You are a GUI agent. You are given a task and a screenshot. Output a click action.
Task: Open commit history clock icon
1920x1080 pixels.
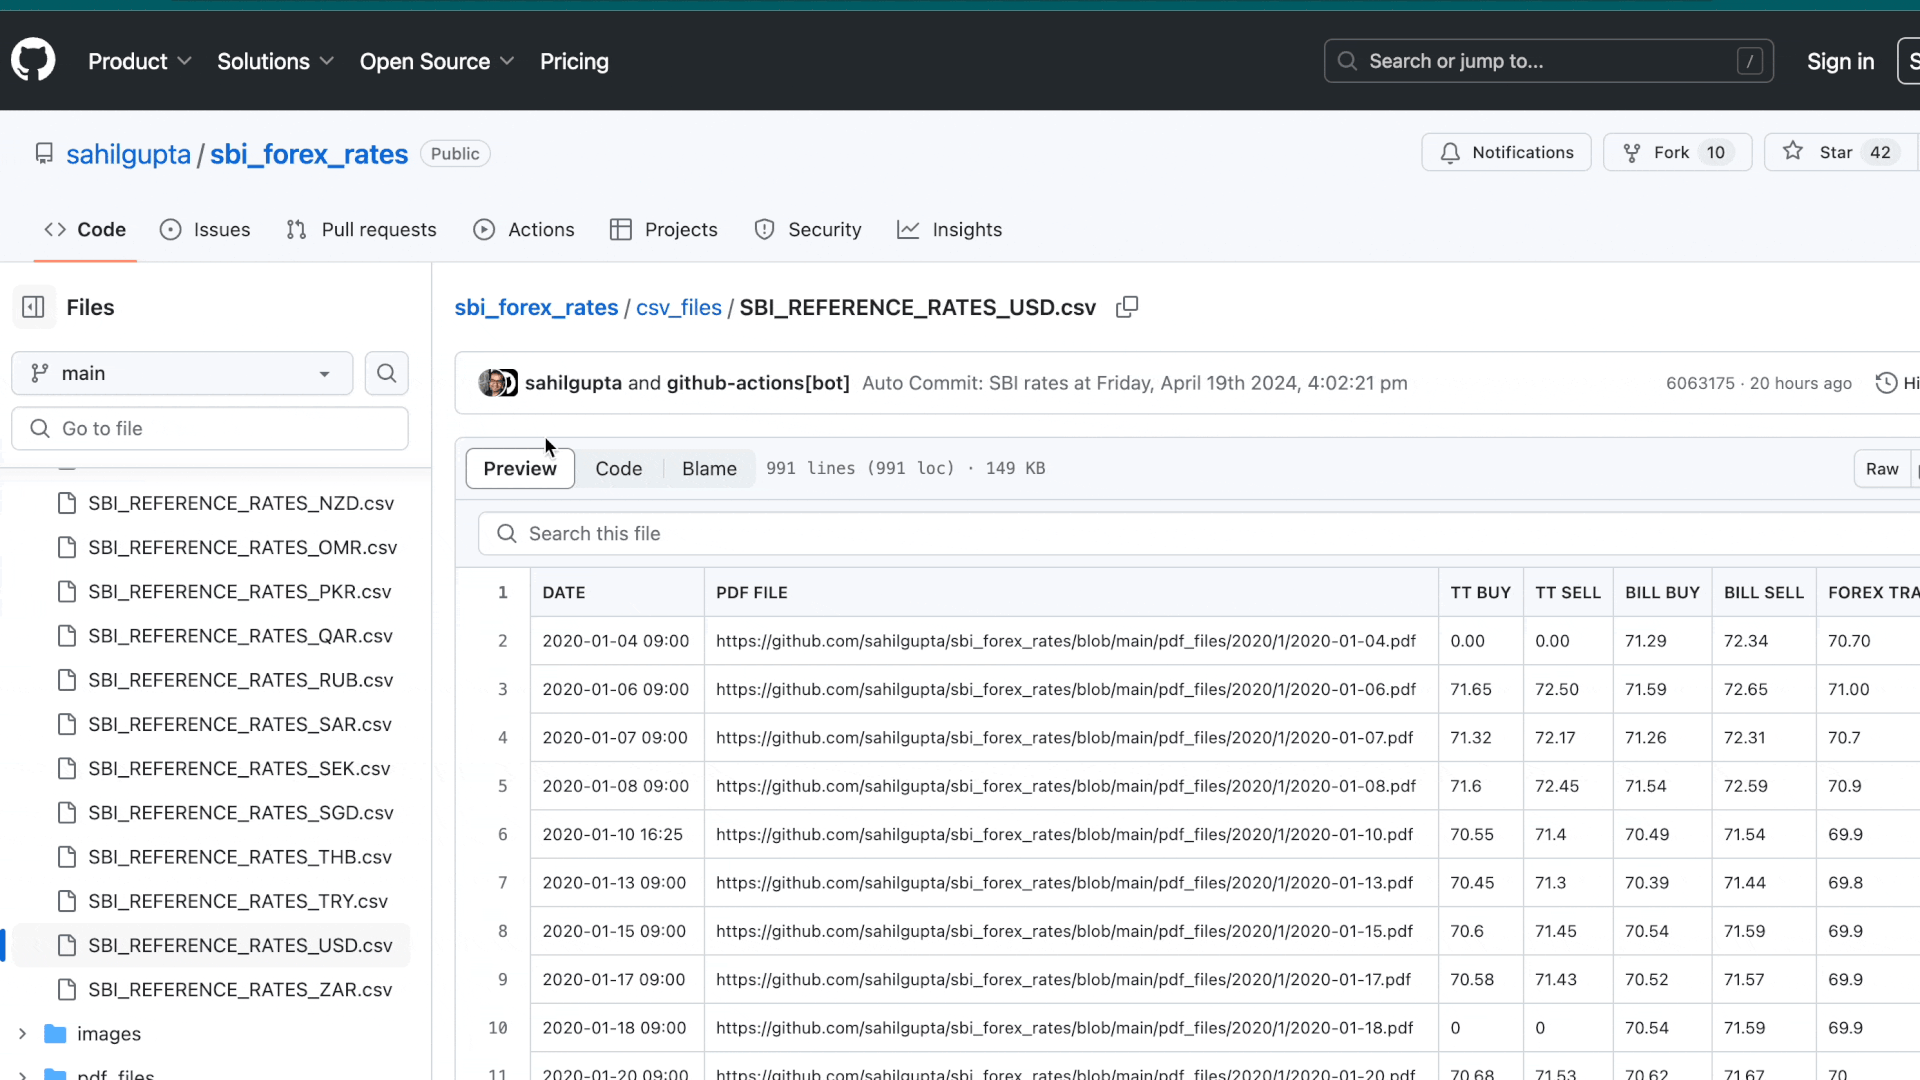pos(1886,383)
